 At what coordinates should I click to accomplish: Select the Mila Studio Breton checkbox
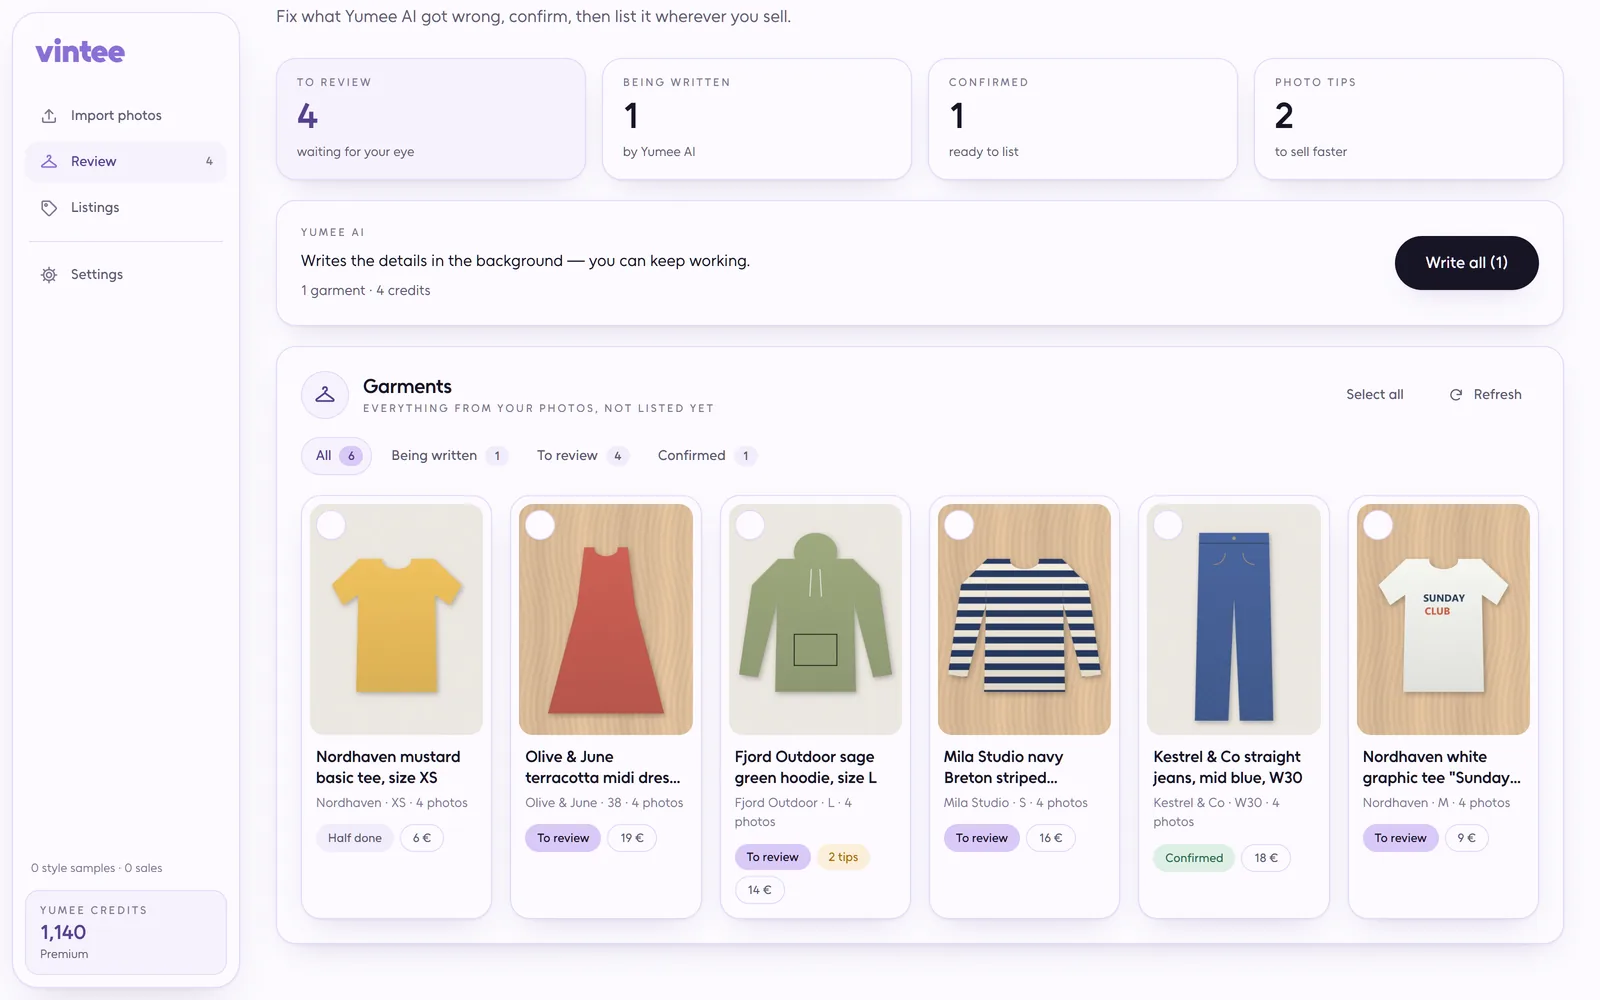pyautogui.click(x=959, y=525)
